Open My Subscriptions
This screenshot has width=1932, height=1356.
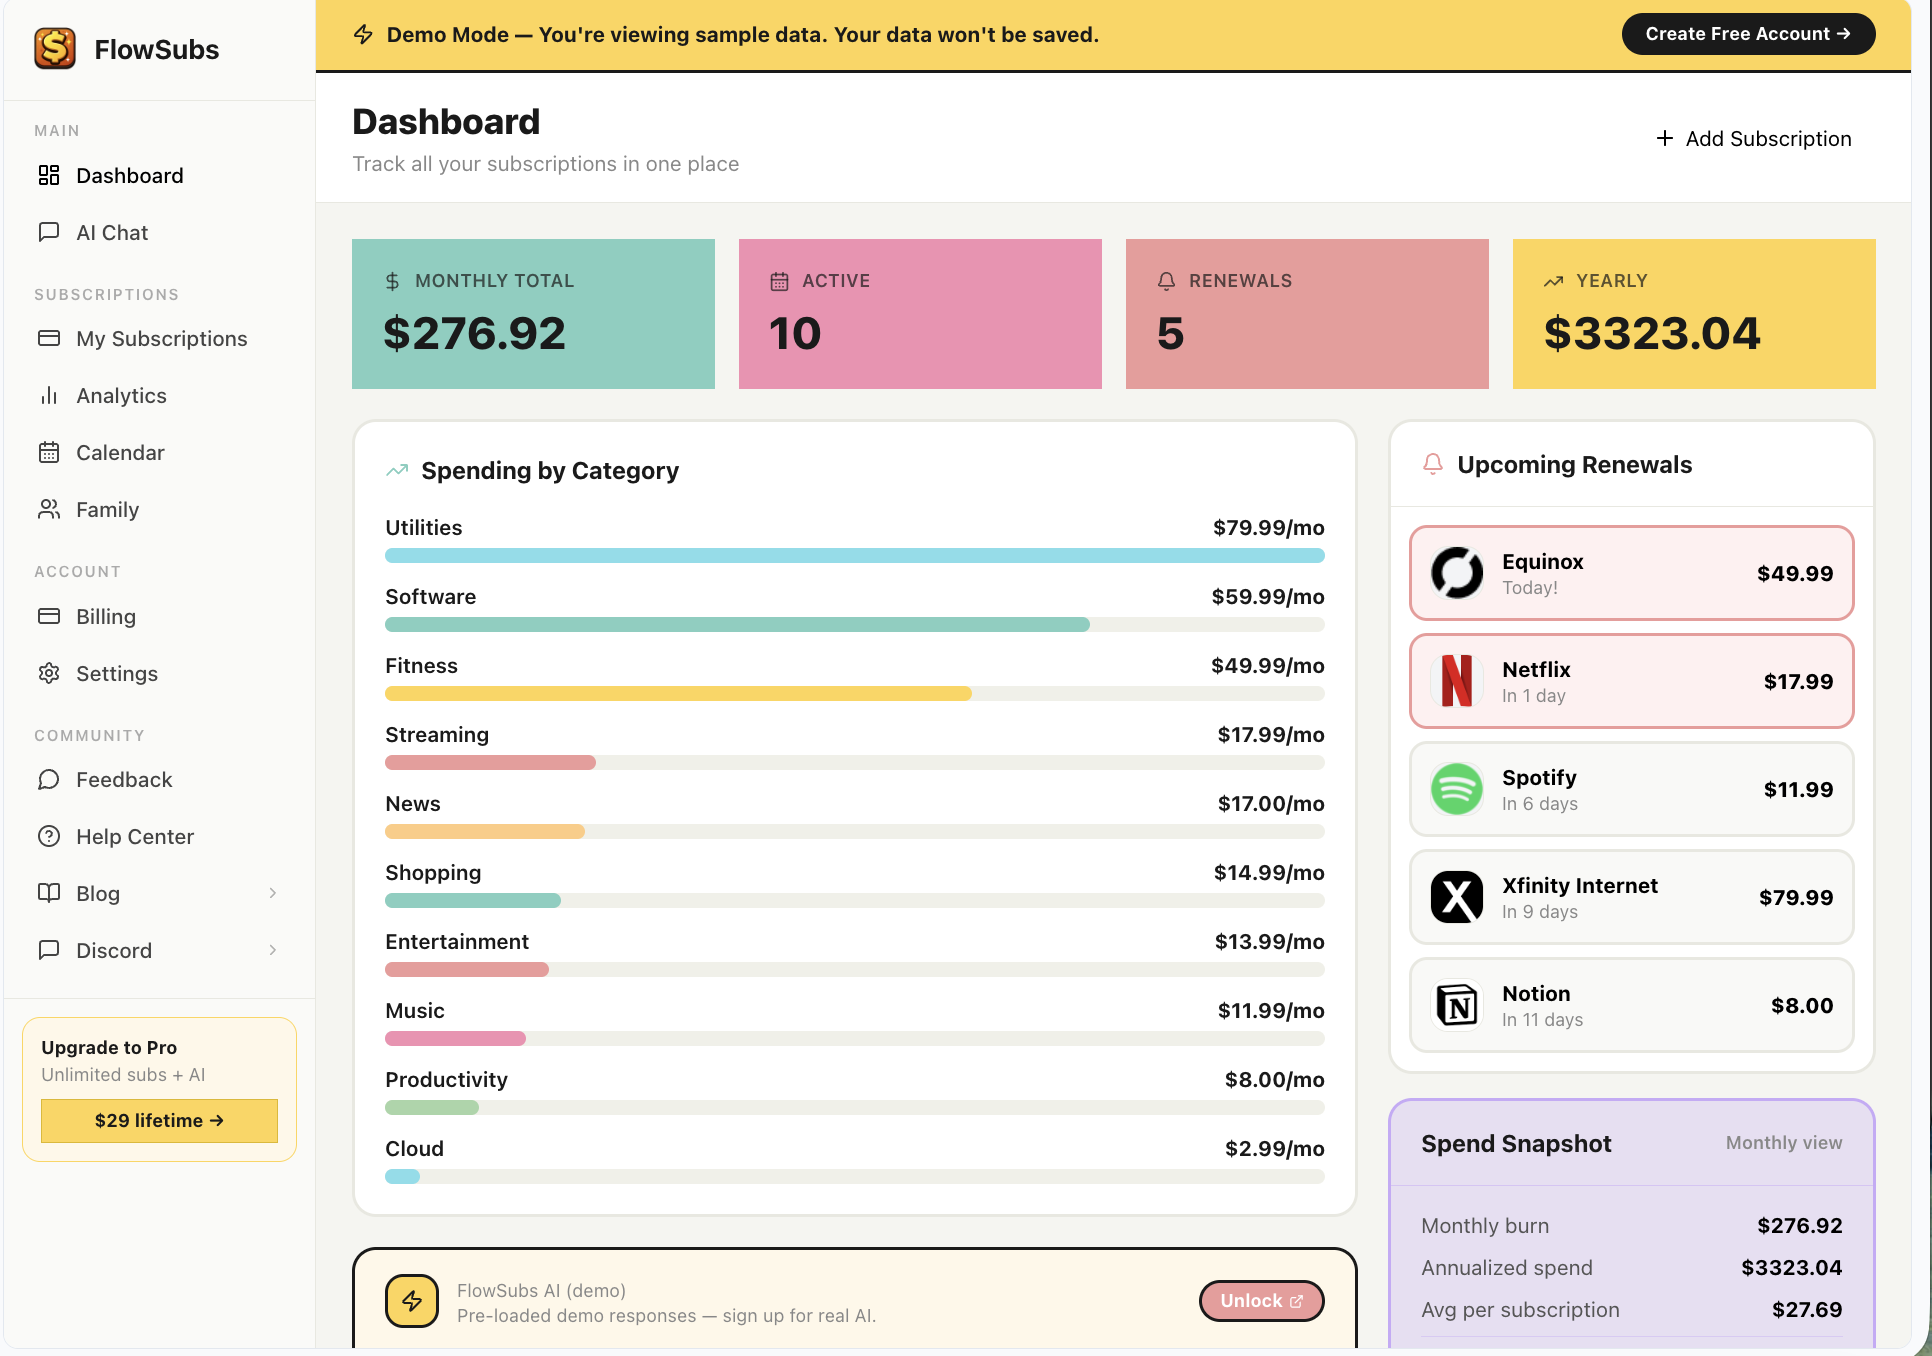click(161, 338)
